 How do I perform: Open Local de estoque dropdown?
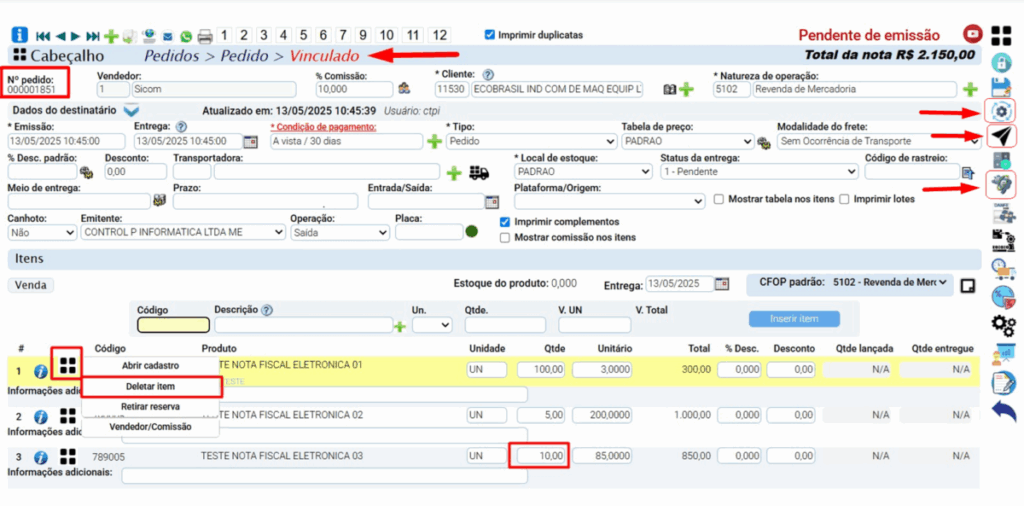pyautogui.click(x=583, y=172)
